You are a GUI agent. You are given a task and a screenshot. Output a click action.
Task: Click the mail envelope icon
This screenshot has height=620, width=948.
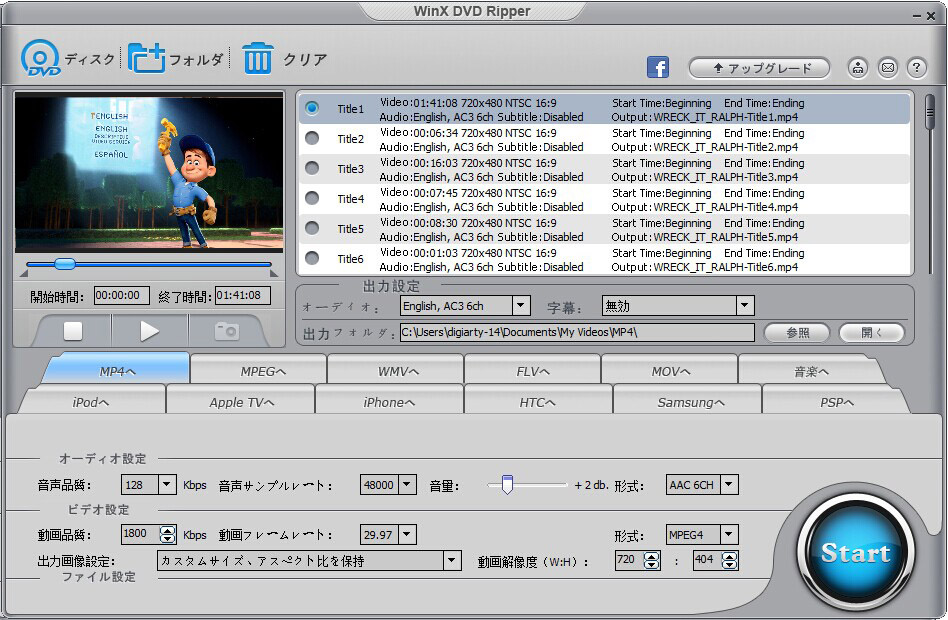tap(887, 68)
